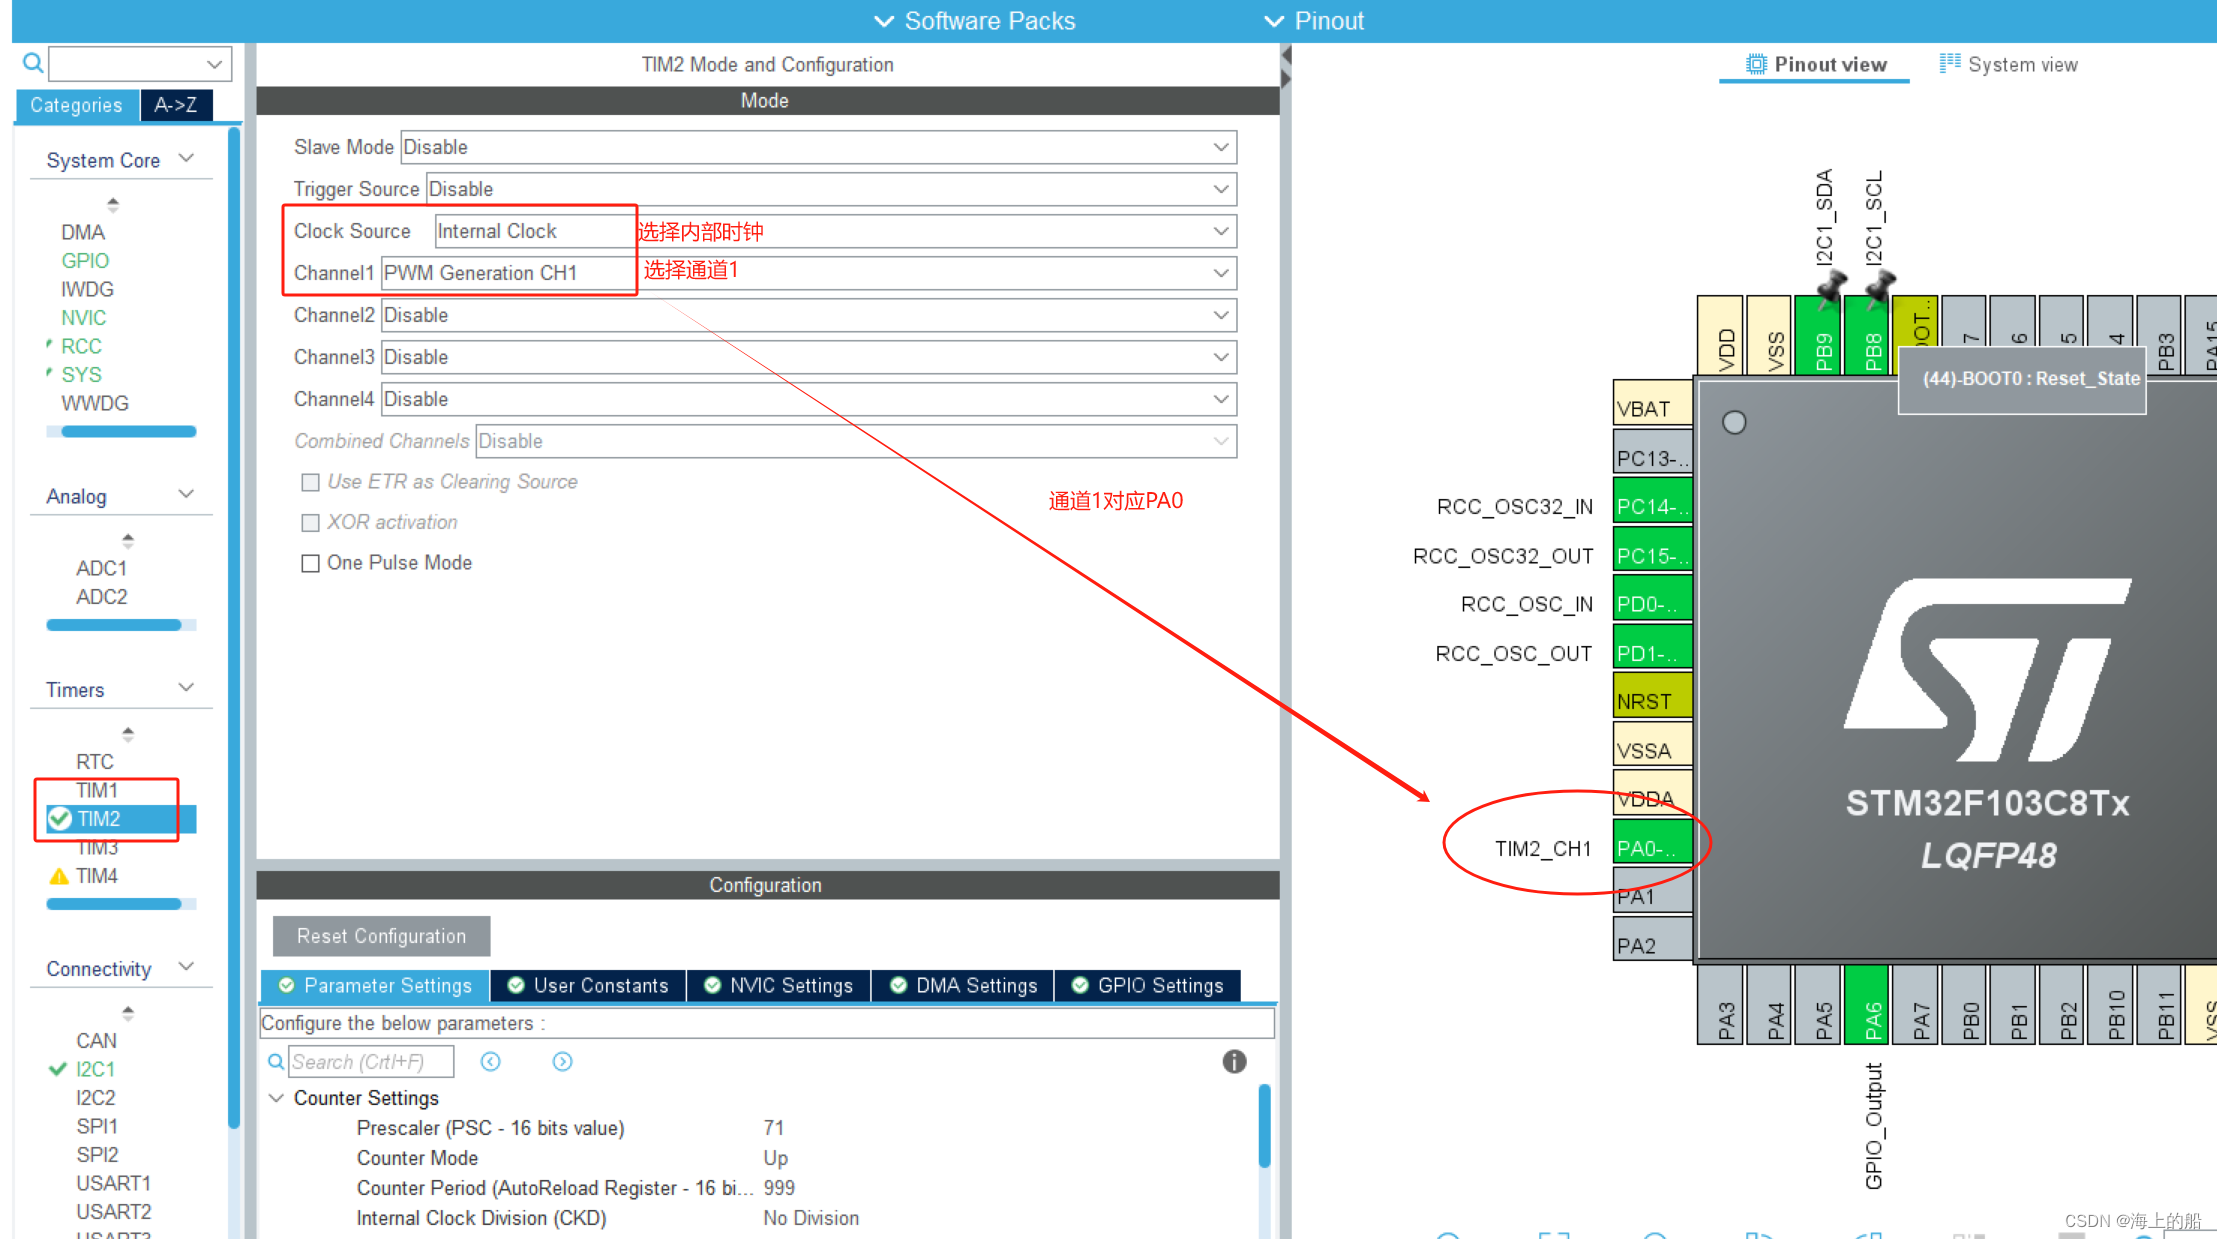The width and height of the screenshot is (2217, 1239).
Task: Click the parameter list vertical scrollbar
Action: (1264, 1125)
